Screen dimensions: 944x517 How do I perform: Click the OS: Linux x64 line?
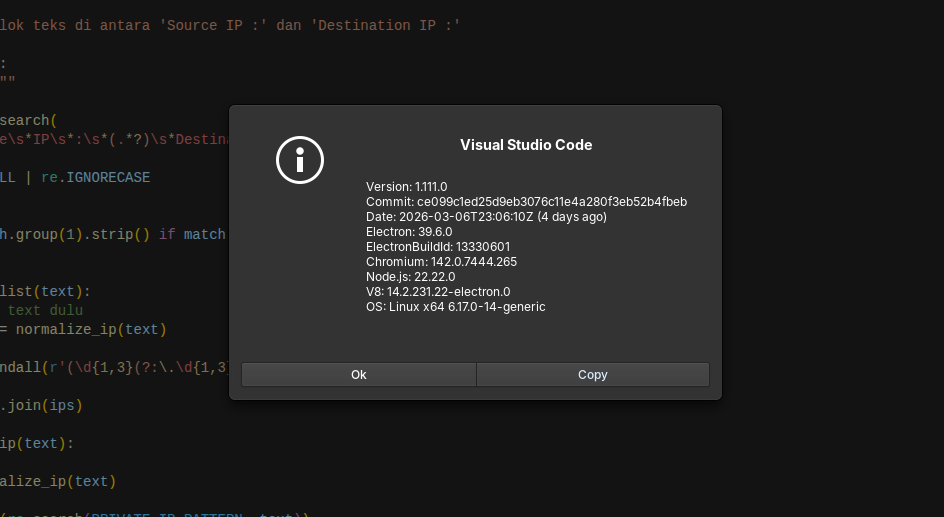pyautogui.click(x=456, y=307)
